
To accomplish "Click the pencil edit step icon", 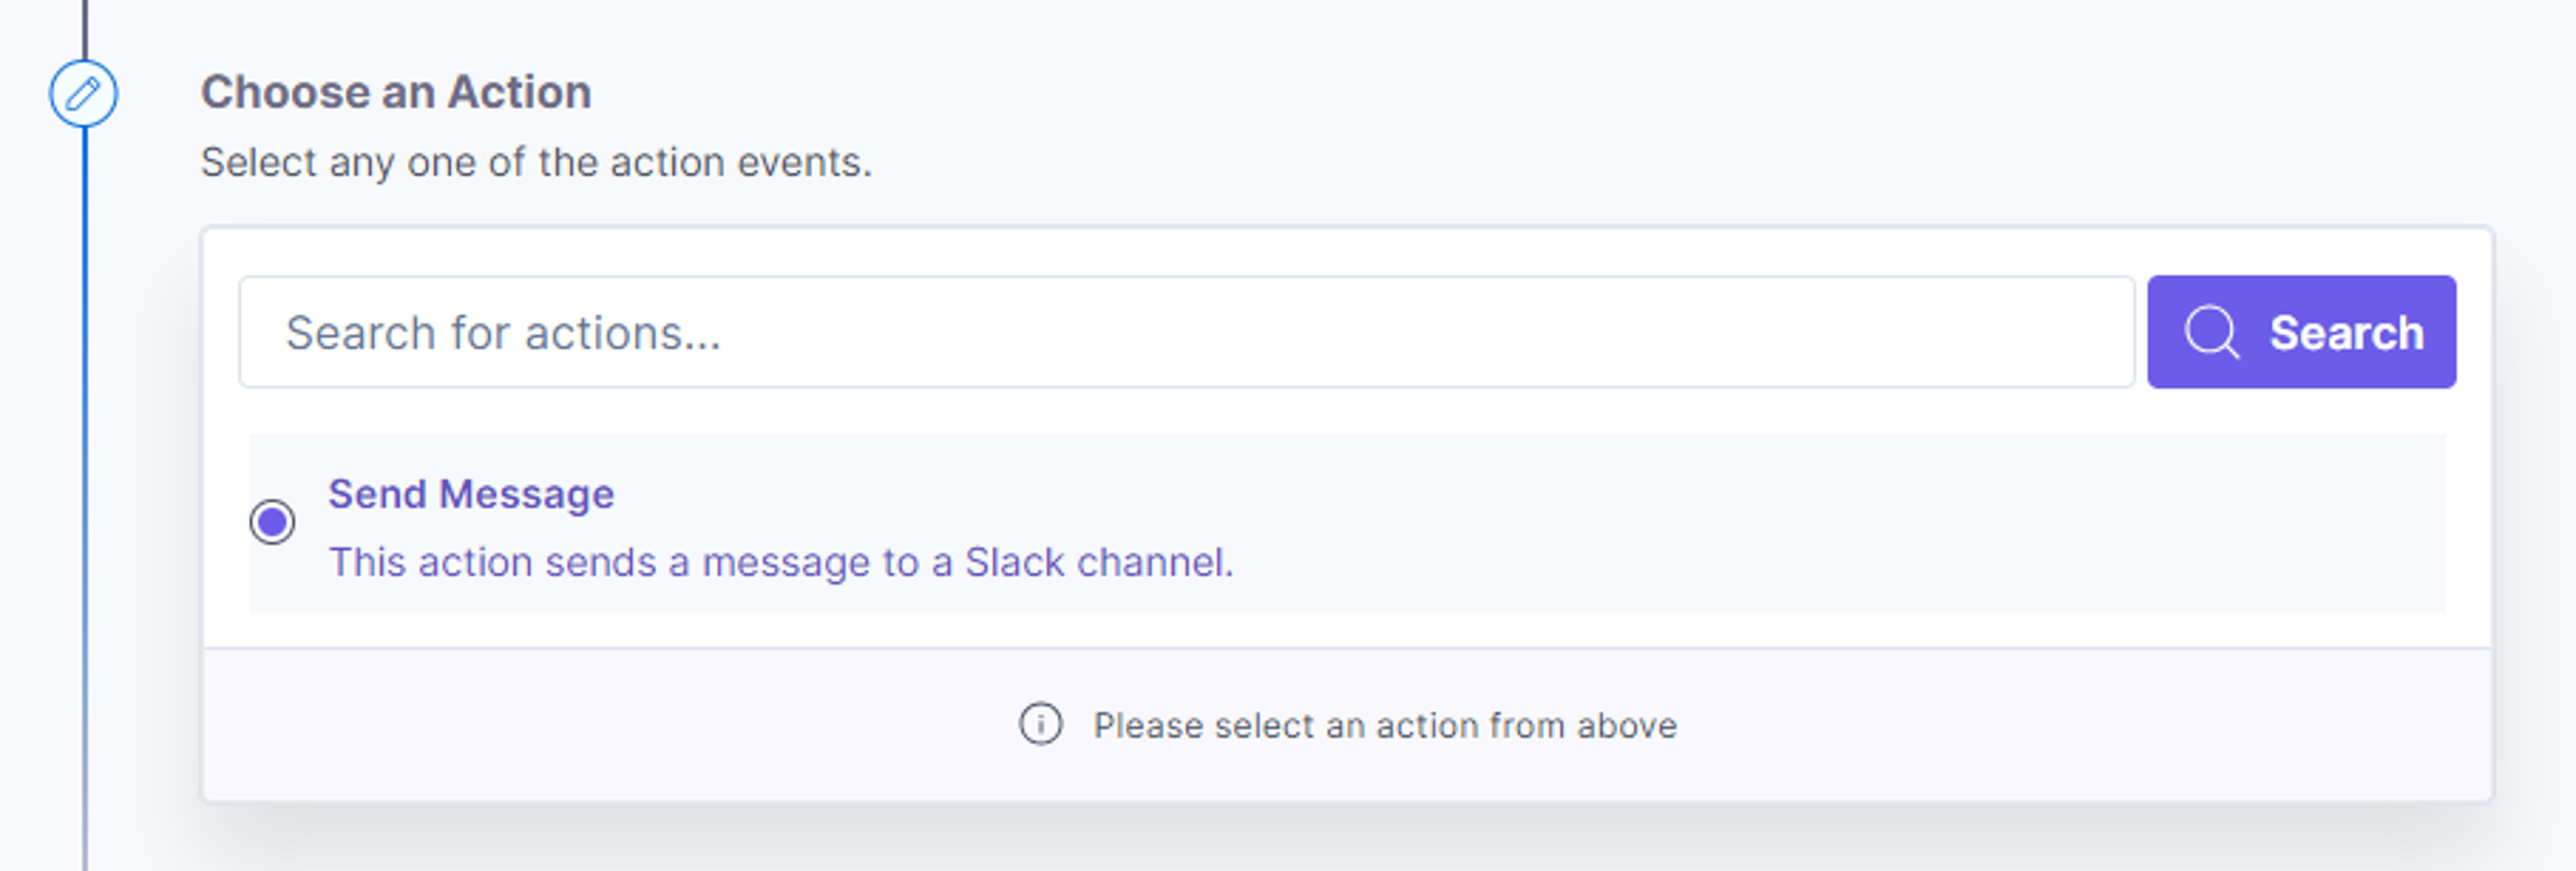I will click(83, 94).
